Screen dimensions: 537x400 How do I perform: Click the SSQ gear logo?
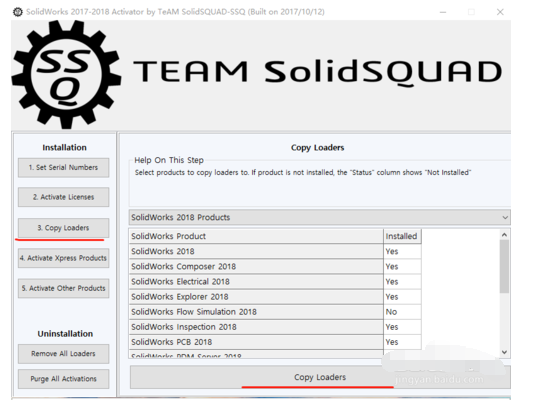click(x=66, y=74)
